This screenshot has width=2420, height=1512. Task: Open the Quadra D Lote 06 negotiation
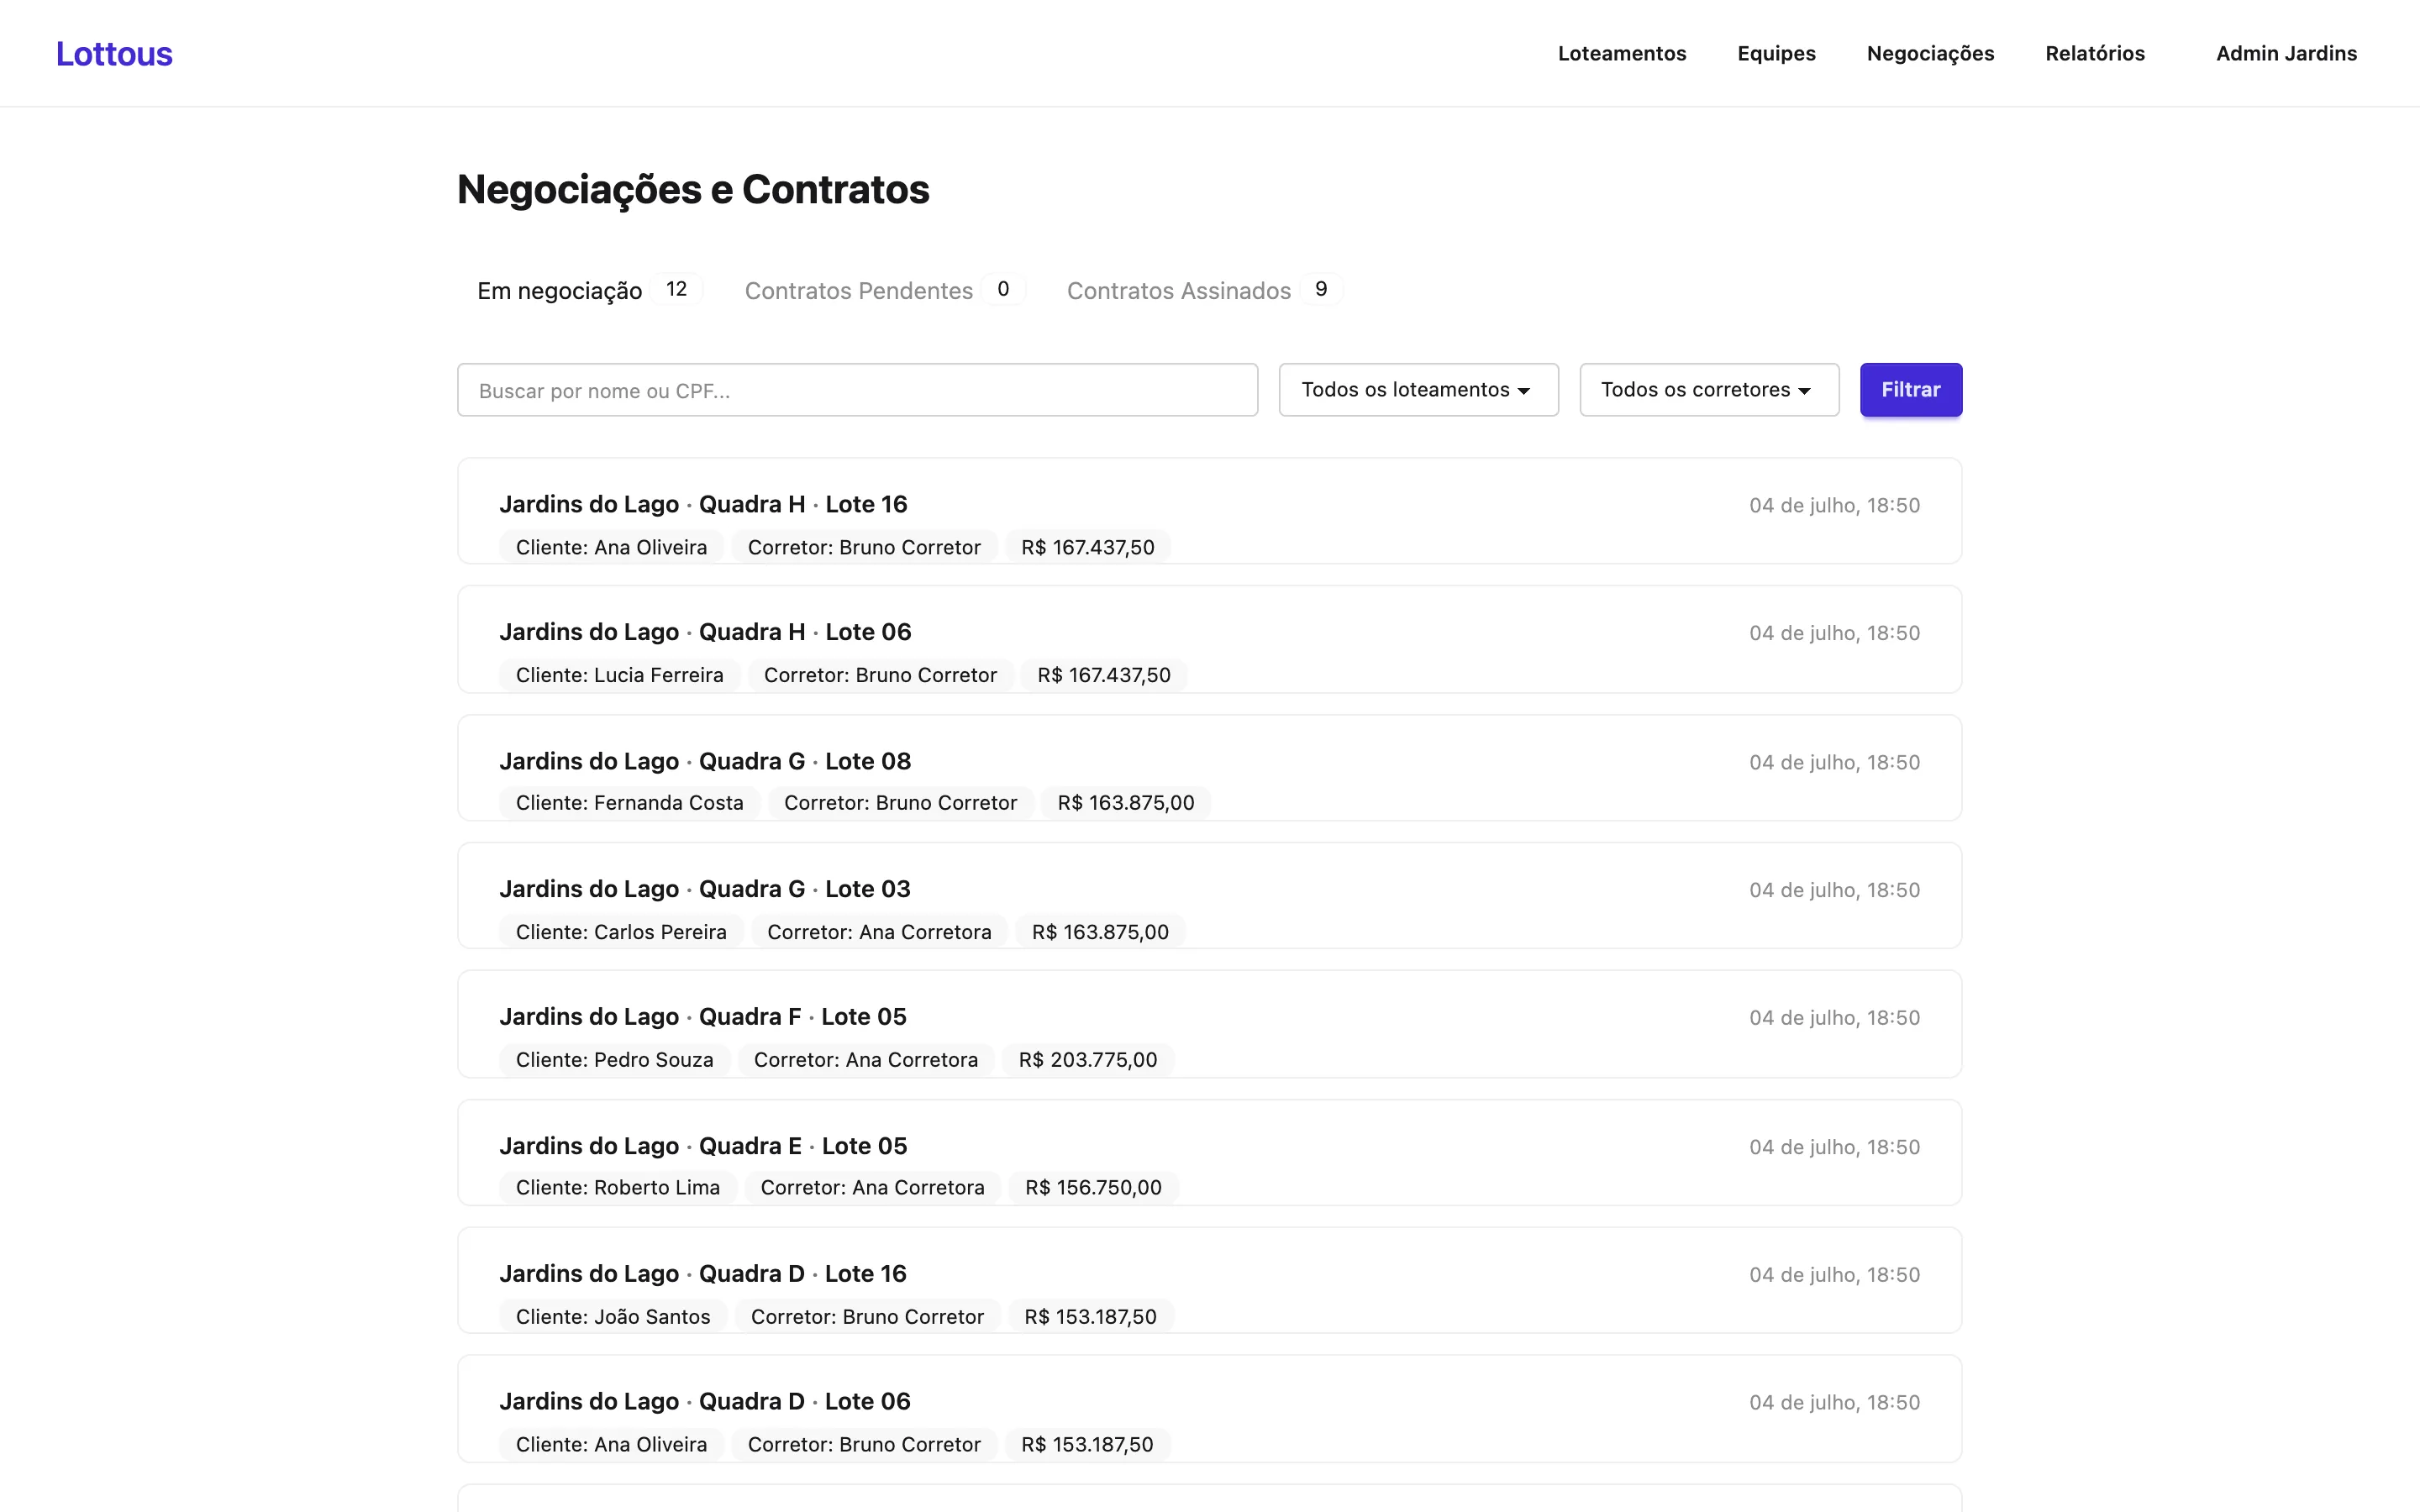click(x=1209, y=1409)
